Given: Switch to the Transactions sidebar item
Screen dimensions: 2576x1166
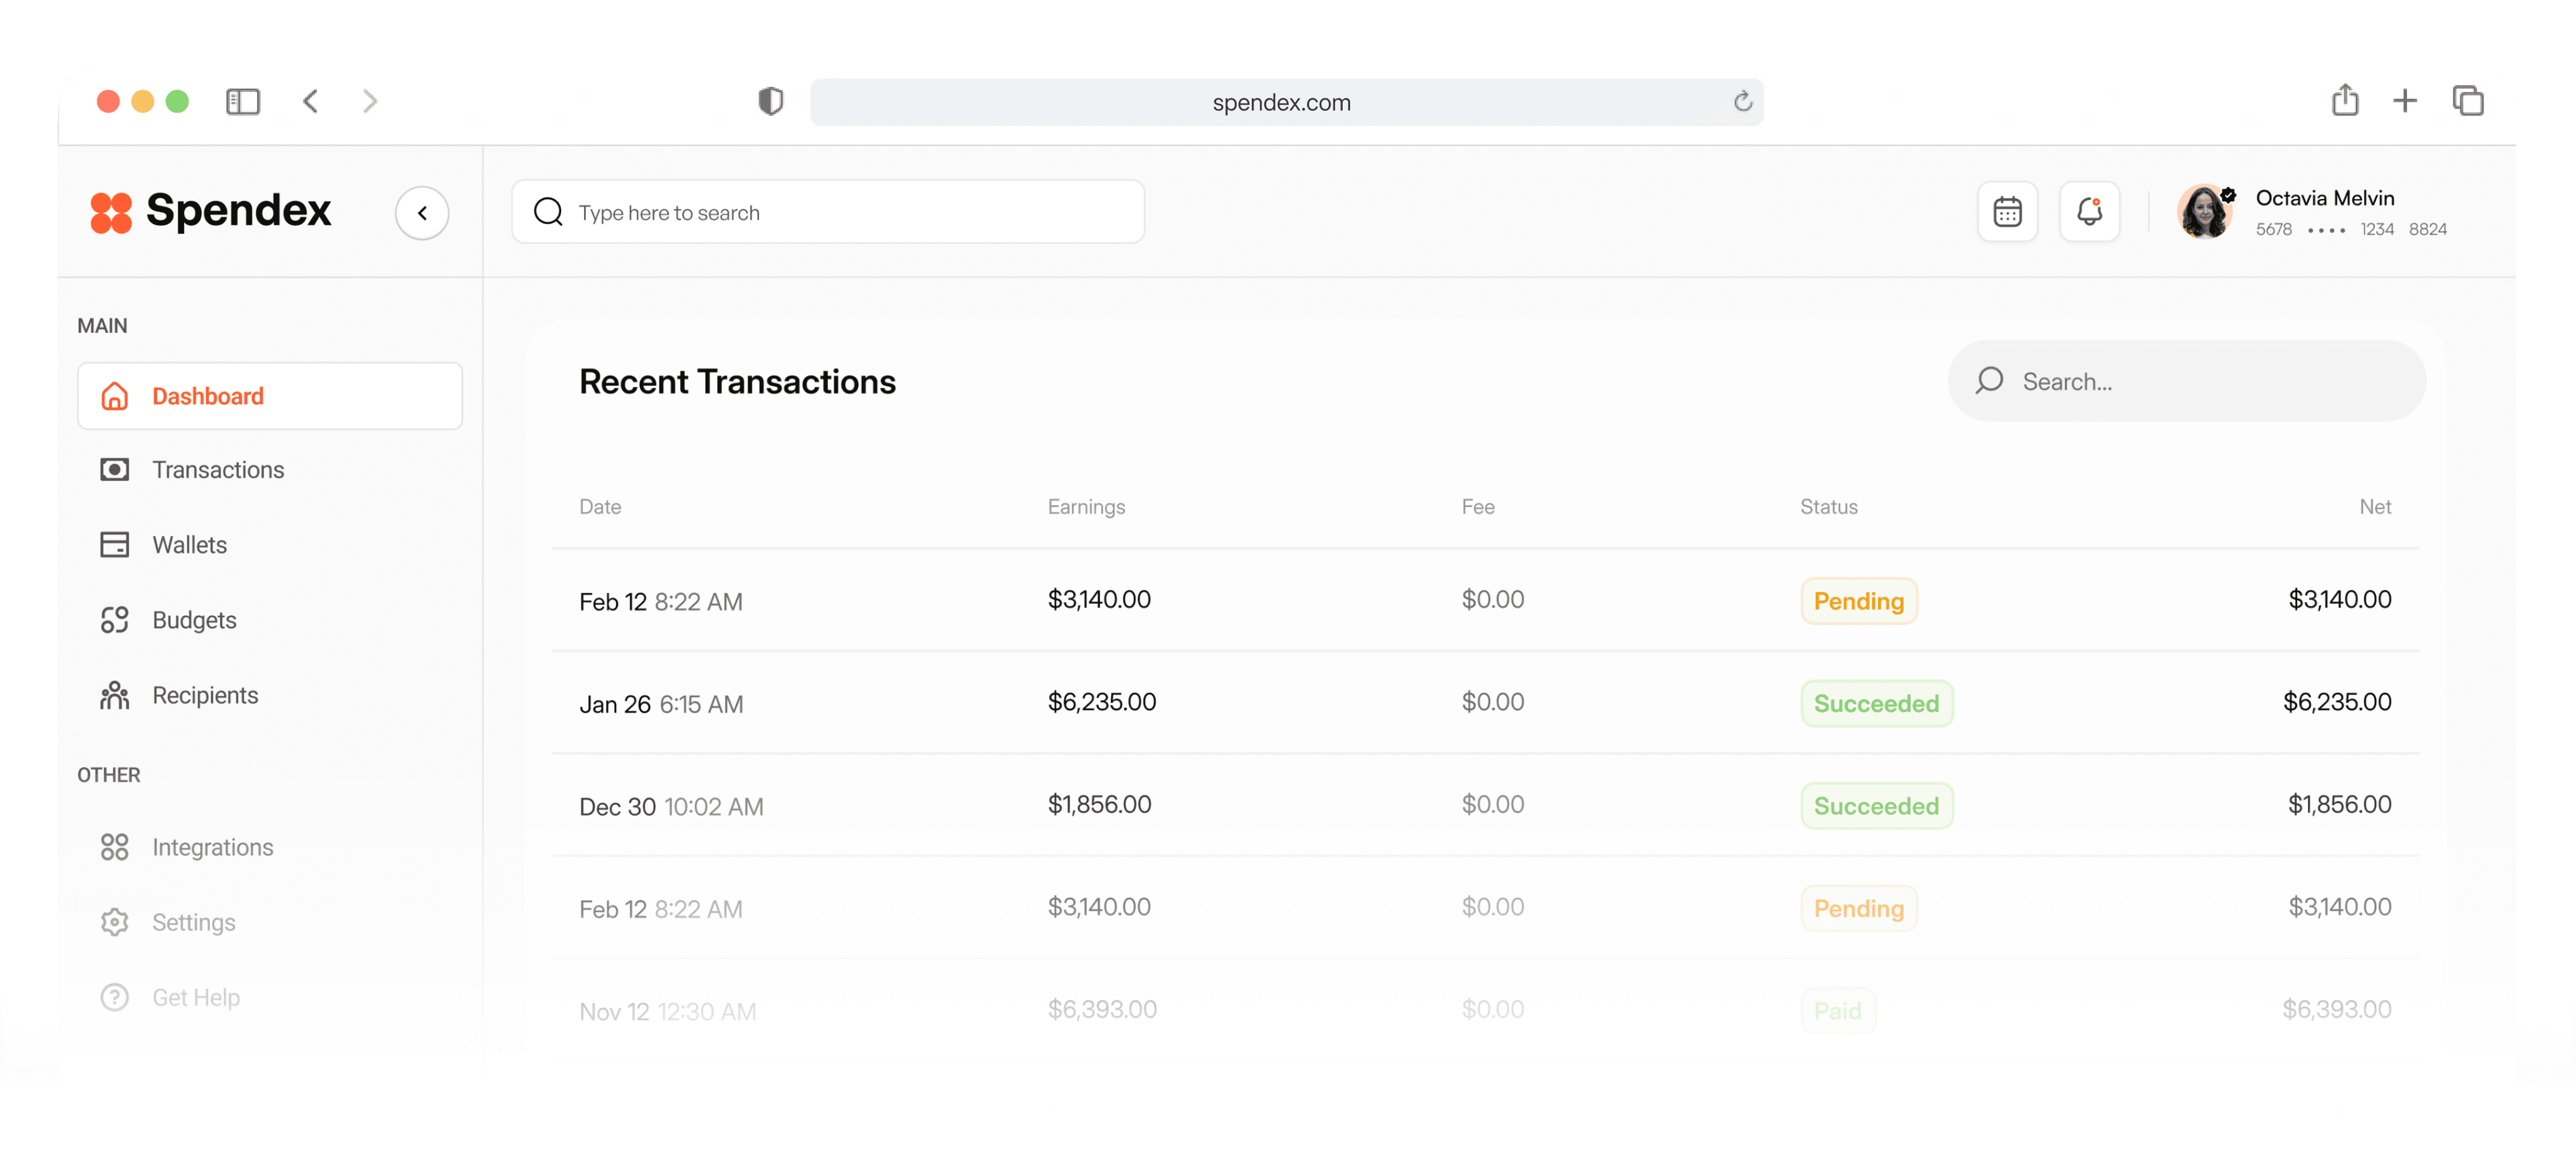Looking at the screenshot, I should pos(218,469).
